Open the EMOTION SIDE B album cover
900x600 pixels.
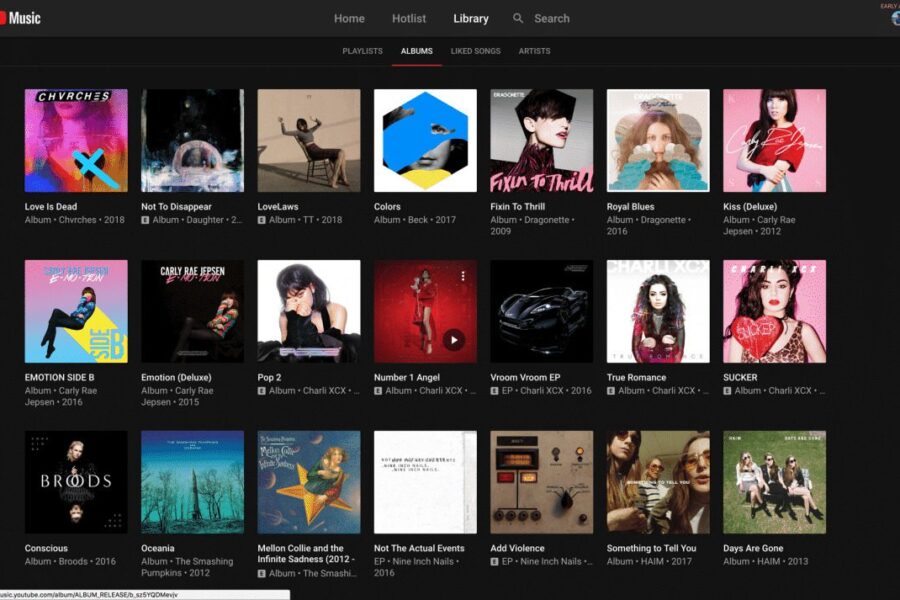tap(76, 311)
